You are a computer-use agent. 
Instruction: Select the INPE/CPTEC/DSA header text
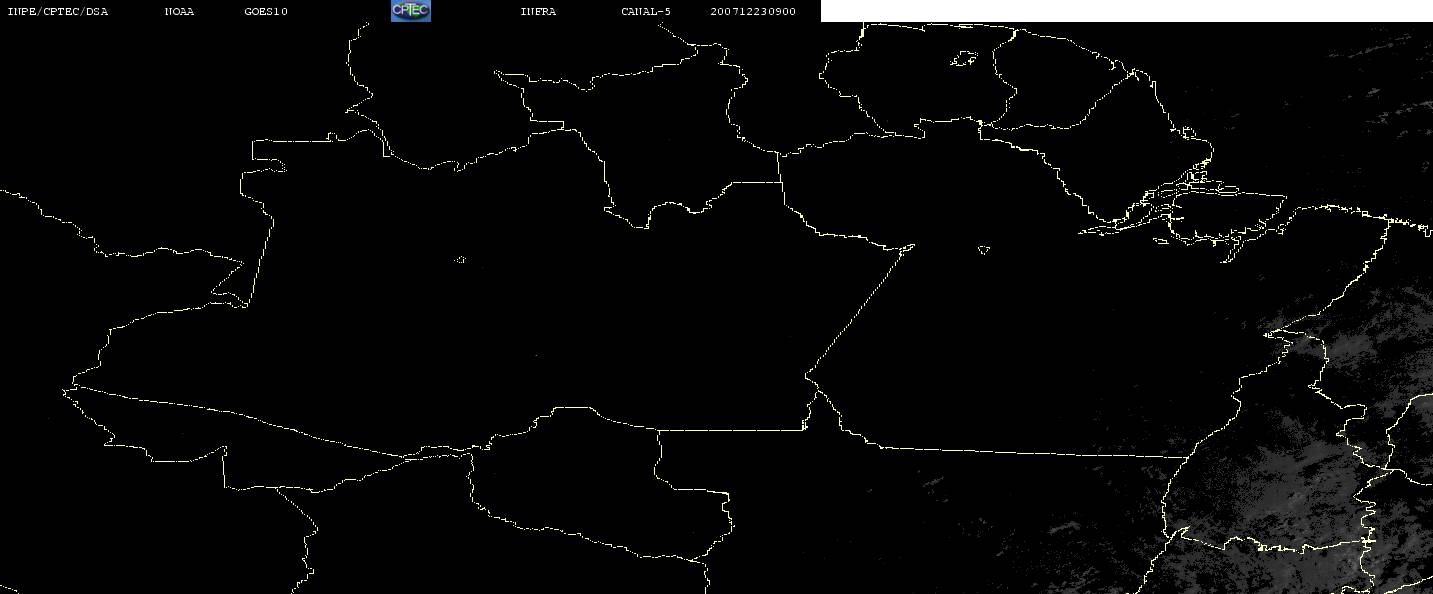[57, 12]
